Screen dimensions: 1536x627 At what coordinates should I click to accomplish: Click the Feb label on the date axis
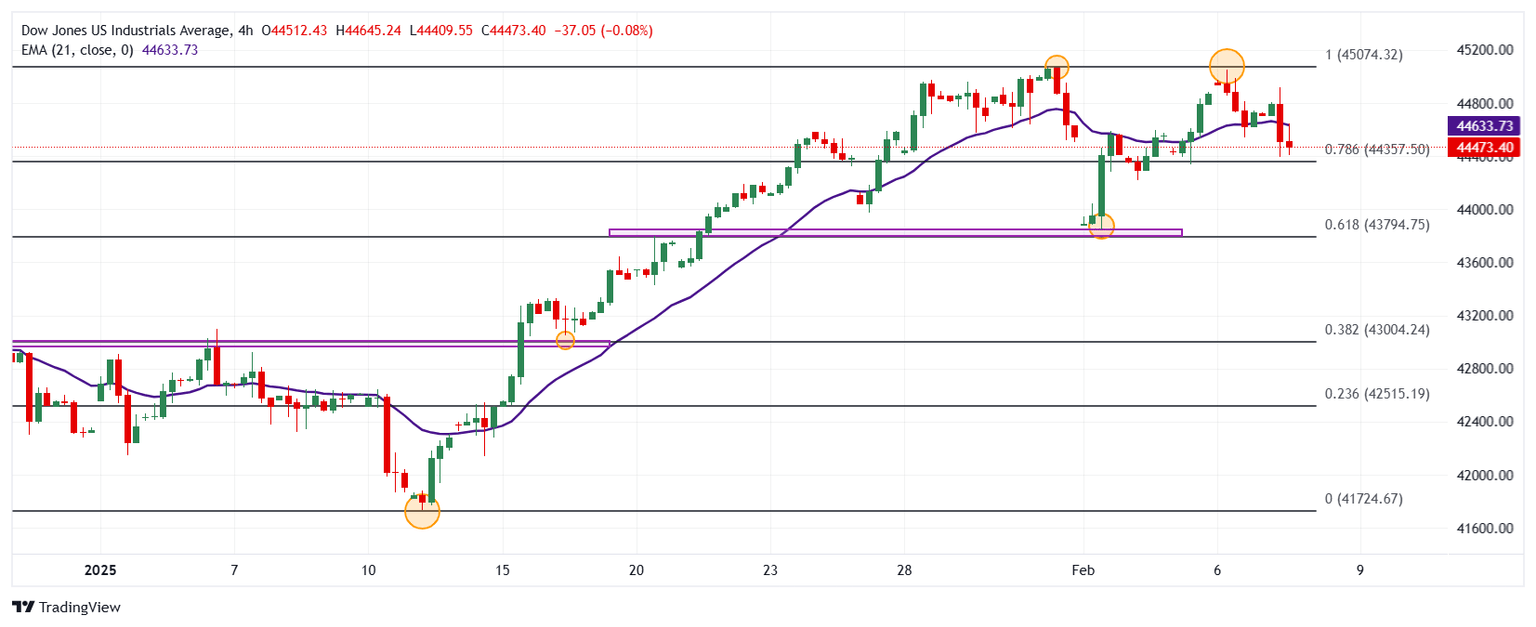(x=1082, y=570)
